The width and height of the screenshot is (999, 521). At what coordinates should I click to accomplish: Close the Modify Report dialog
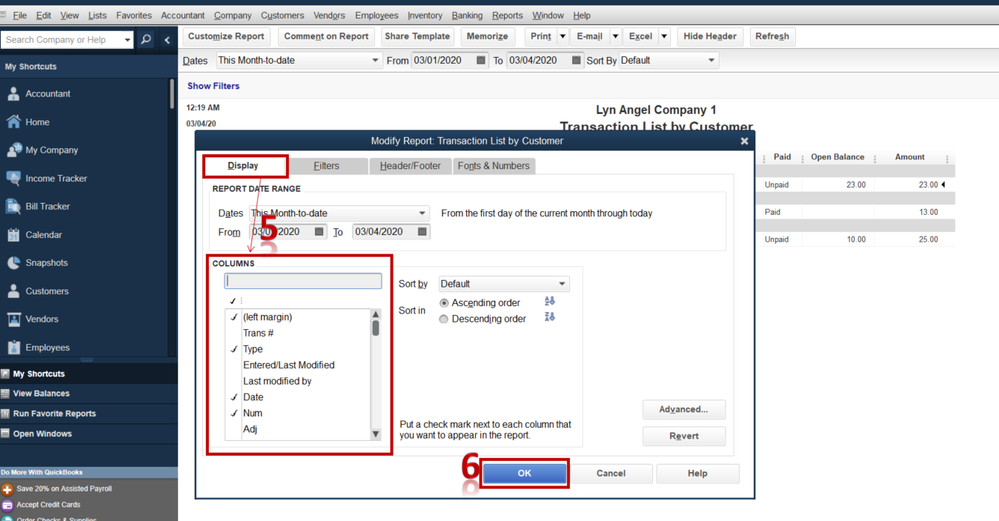pos(744,141)
